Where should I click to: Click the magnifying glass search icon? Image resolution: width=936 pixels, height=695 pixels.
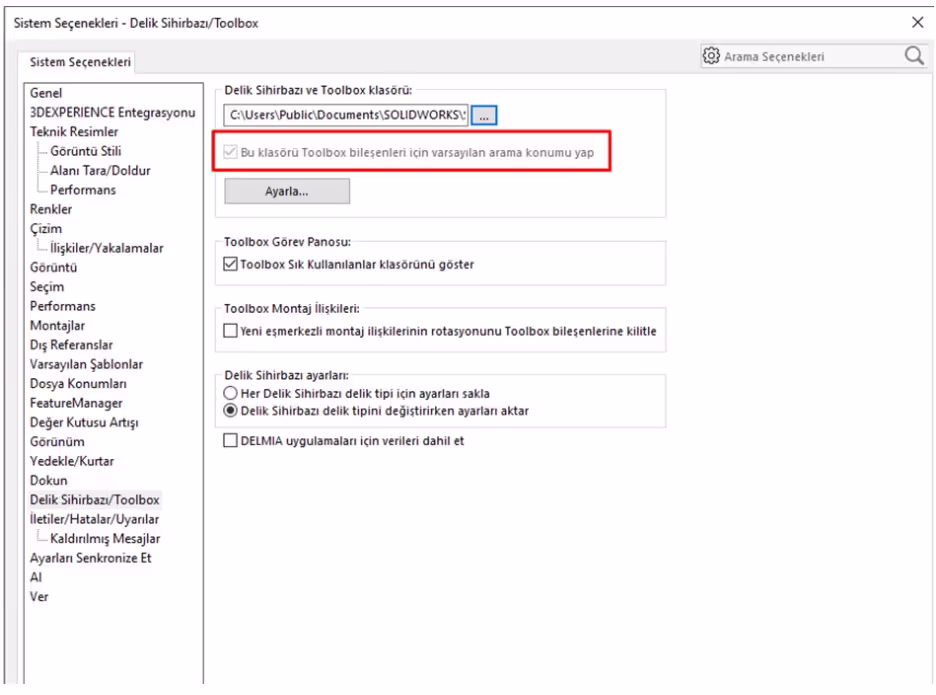click(914, 56)
